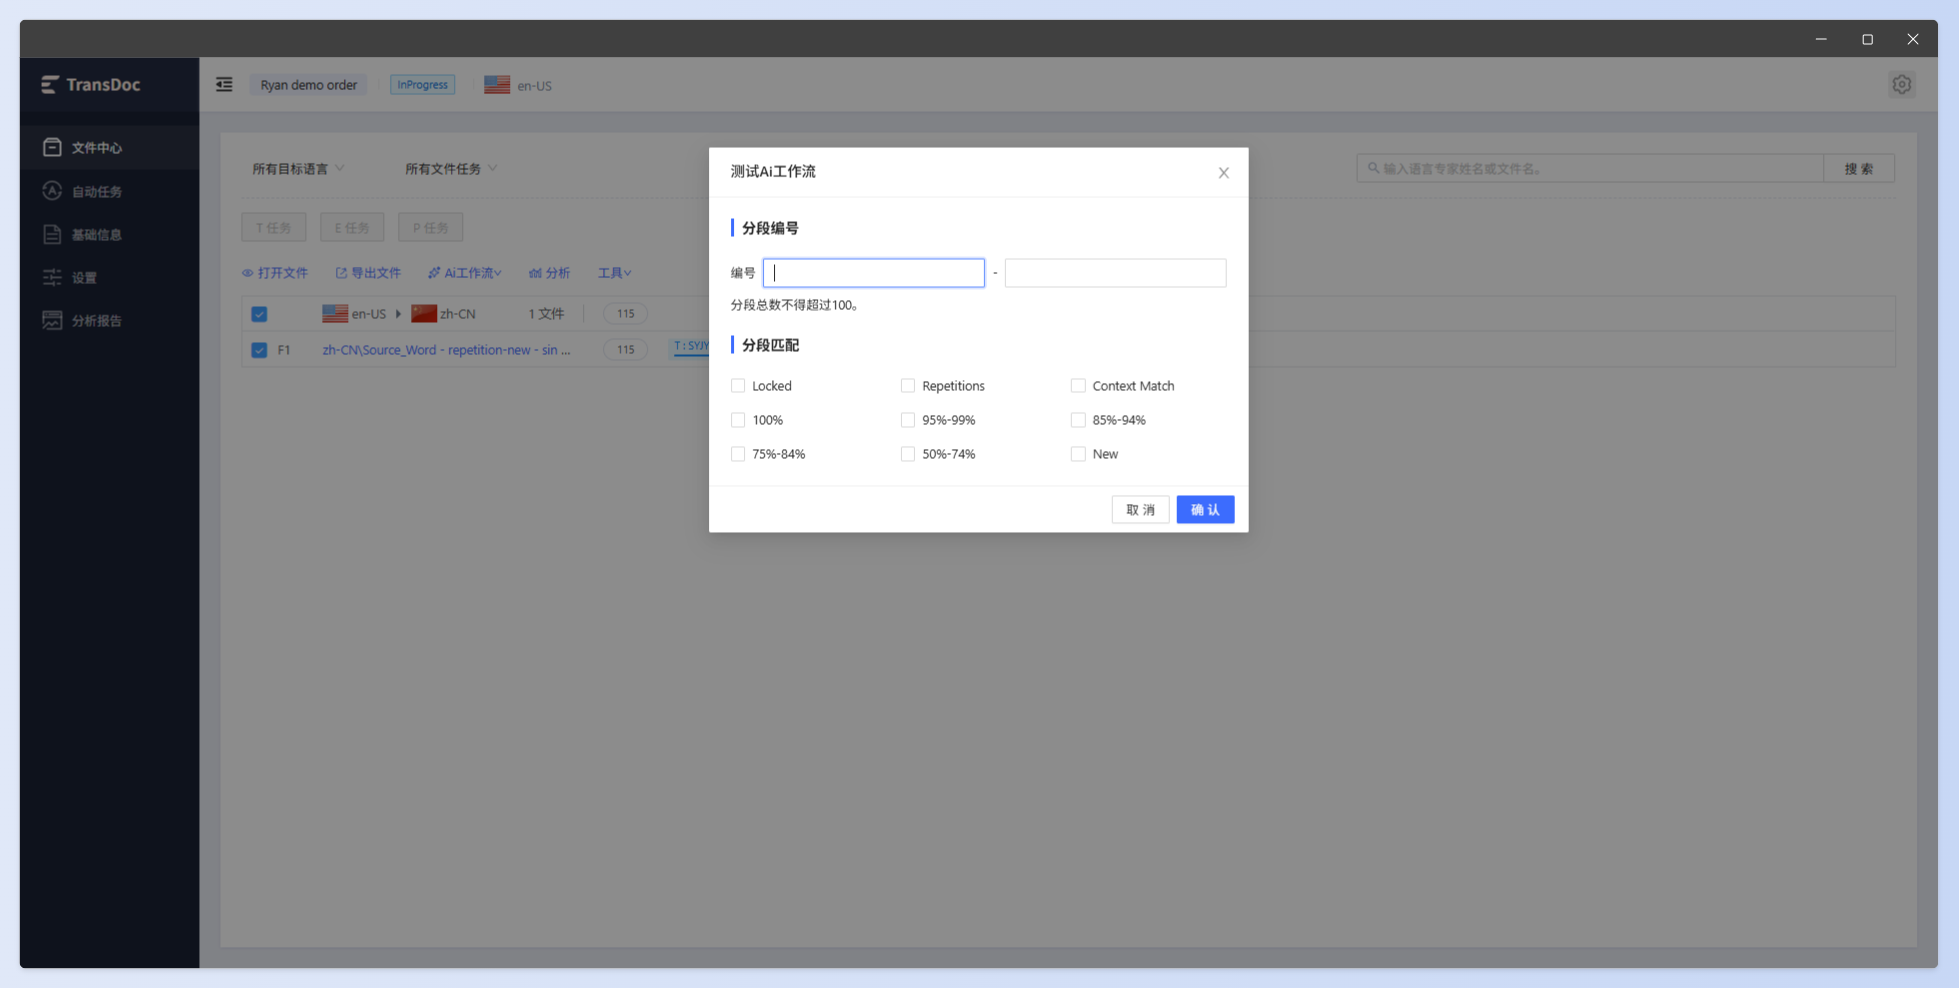1959x988 pixels.
Task: Open the 文件中心 section in the sidebar
Action: coord(110,148)
